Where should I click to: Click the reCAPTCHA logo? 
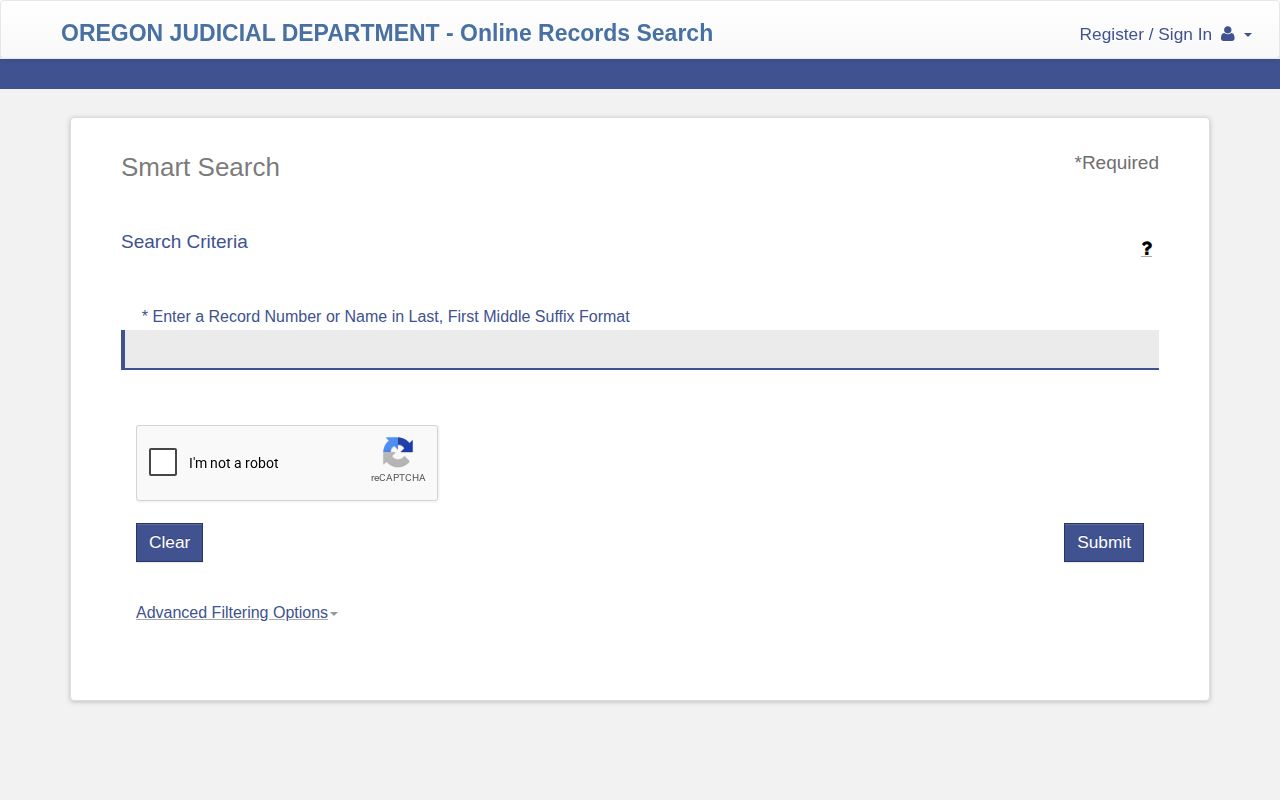[x=398, y=452]
